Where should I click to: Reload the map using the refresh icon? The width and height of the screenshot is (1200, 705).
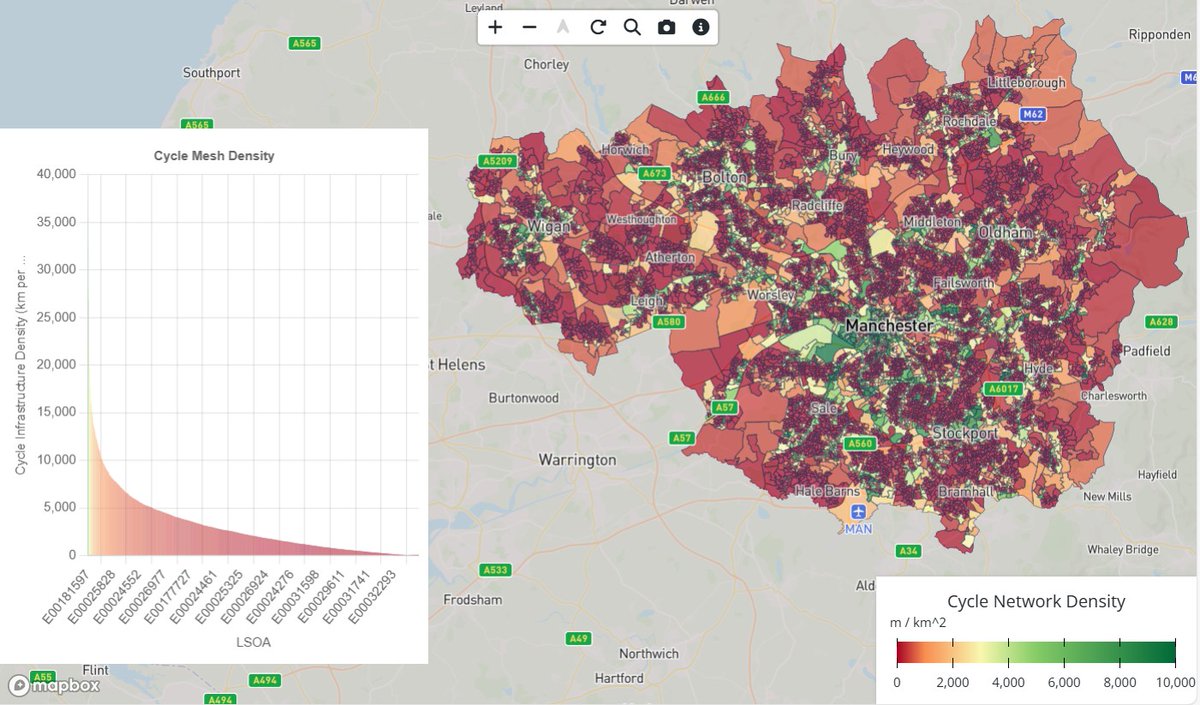click(597, 27)
